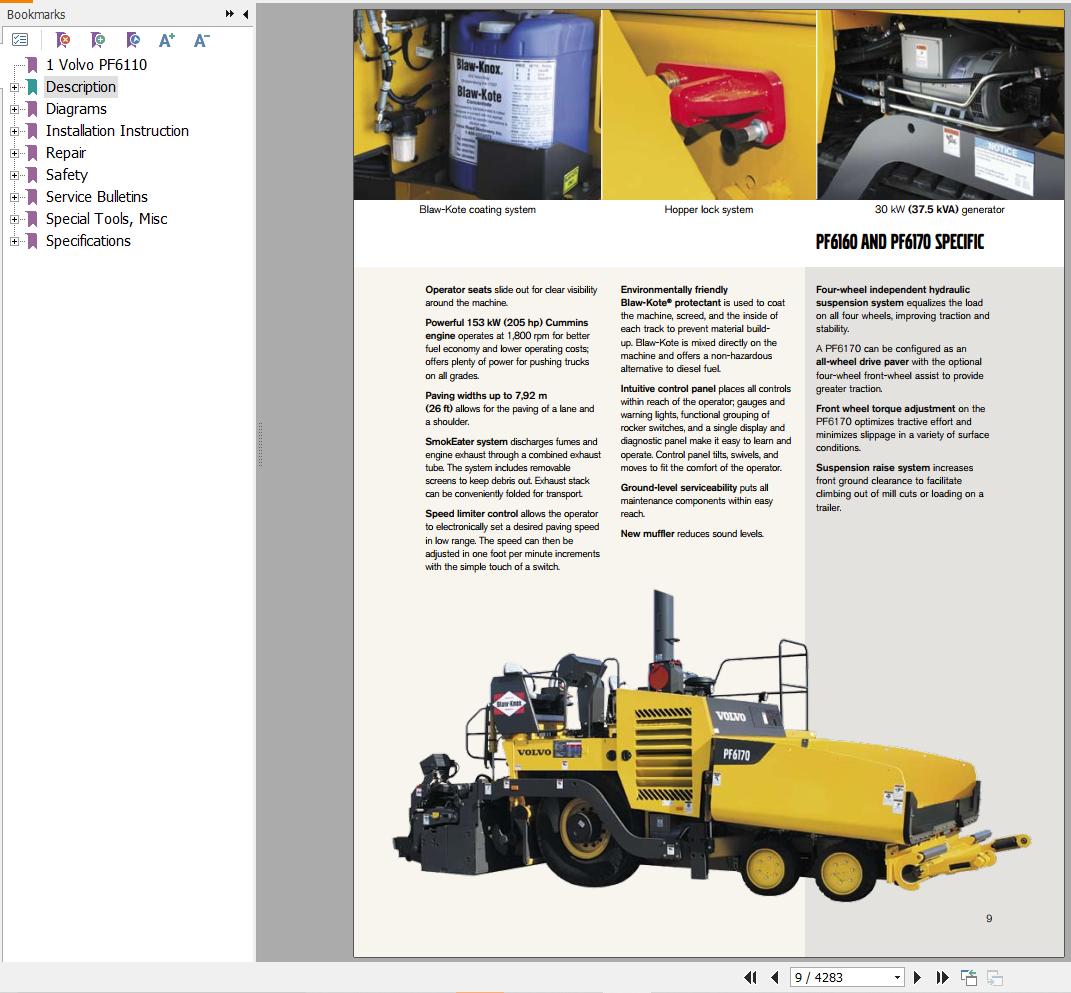Click the page number 9 in the page footer
Image resolution: width=1071 pixels, height=993 pixels.
click(x=989, y=919)
